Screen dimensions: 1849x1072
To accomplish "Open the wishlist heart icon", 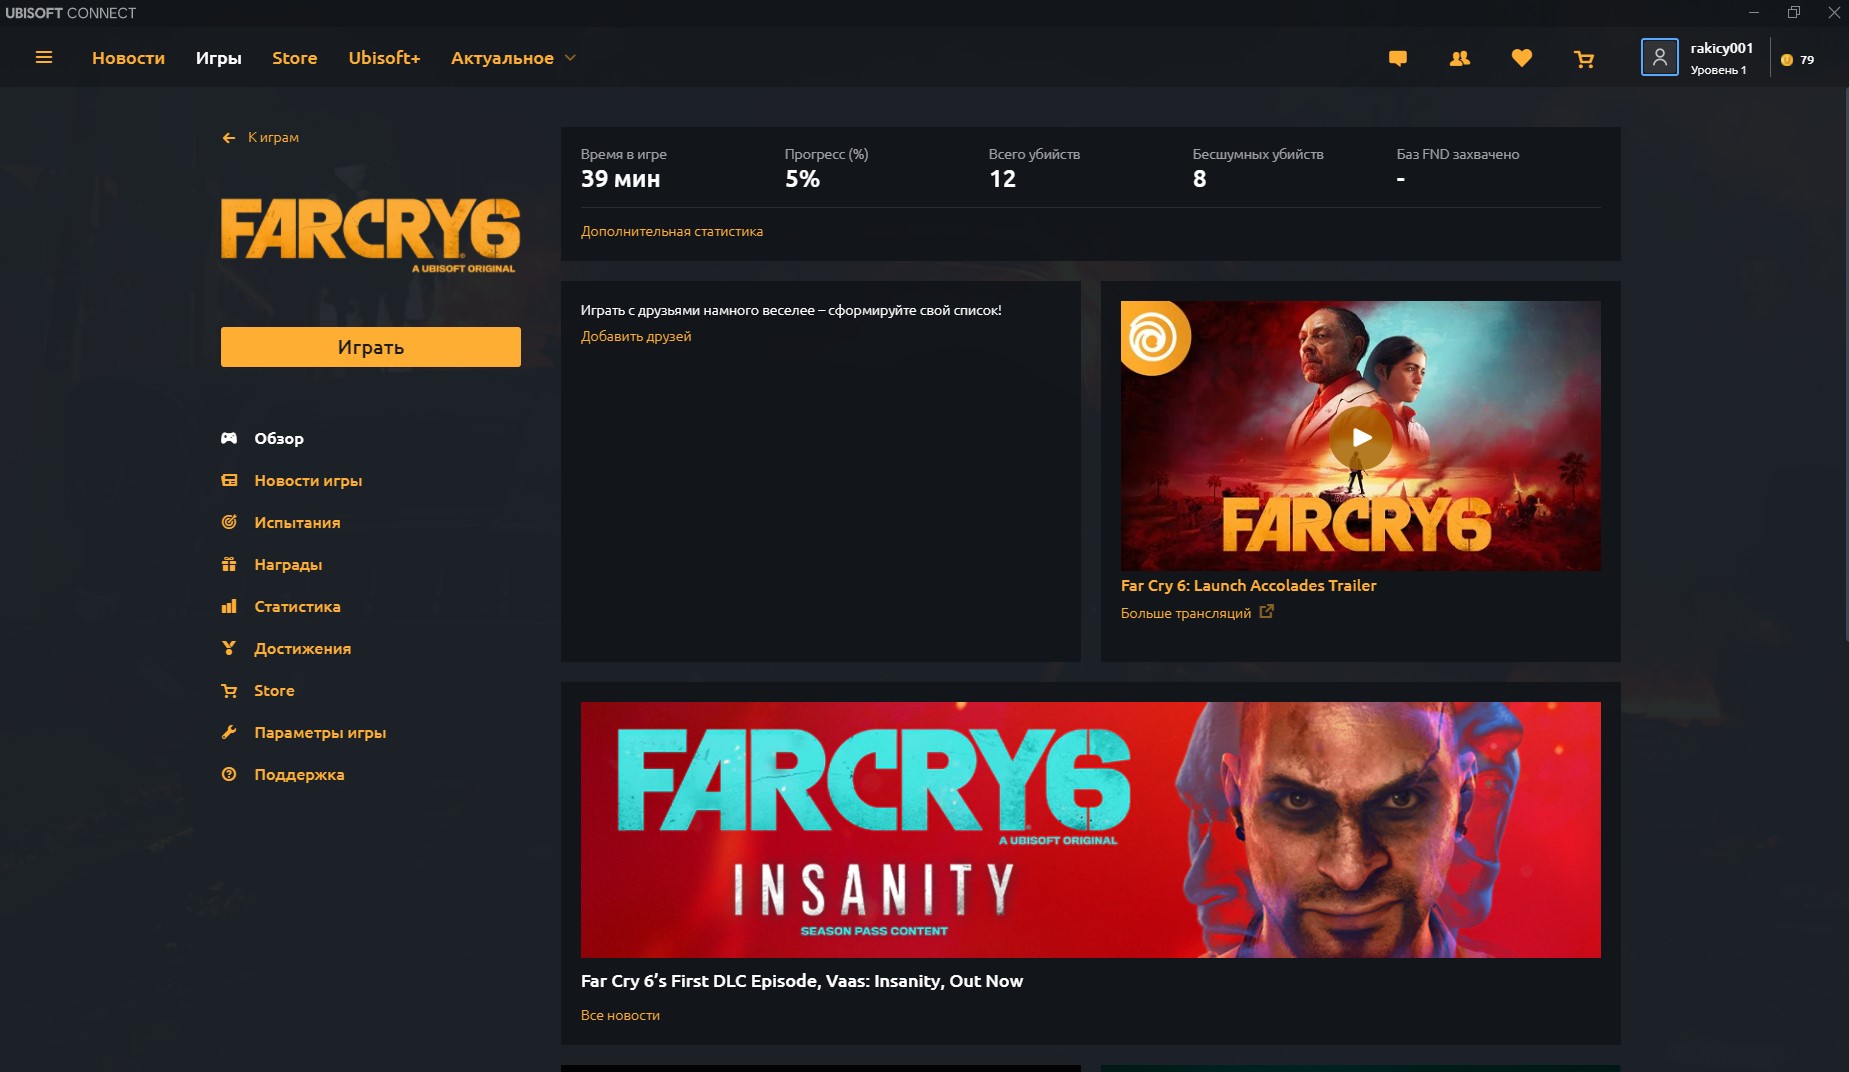I will click(x=1522, y=59).
